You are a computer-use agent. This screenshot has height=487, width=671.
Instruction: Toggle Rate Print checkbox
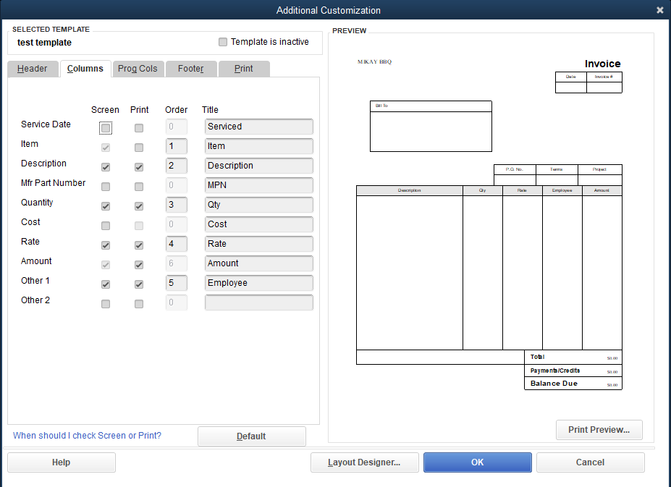pyautogui.click(x=139, y=245)
